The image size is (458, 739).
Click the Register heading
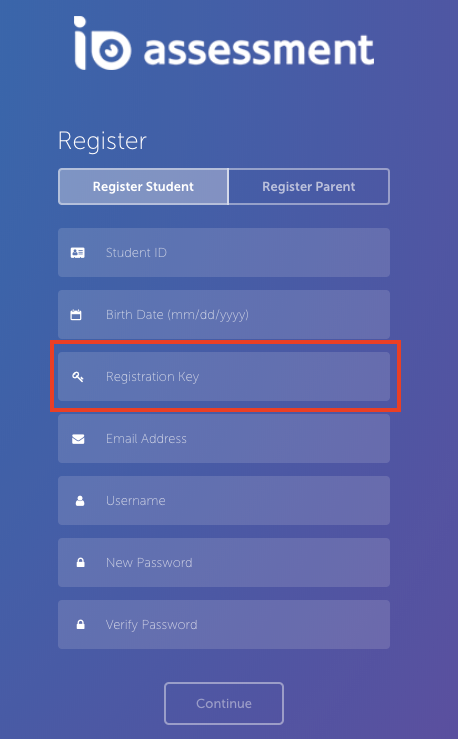point(102,141)
